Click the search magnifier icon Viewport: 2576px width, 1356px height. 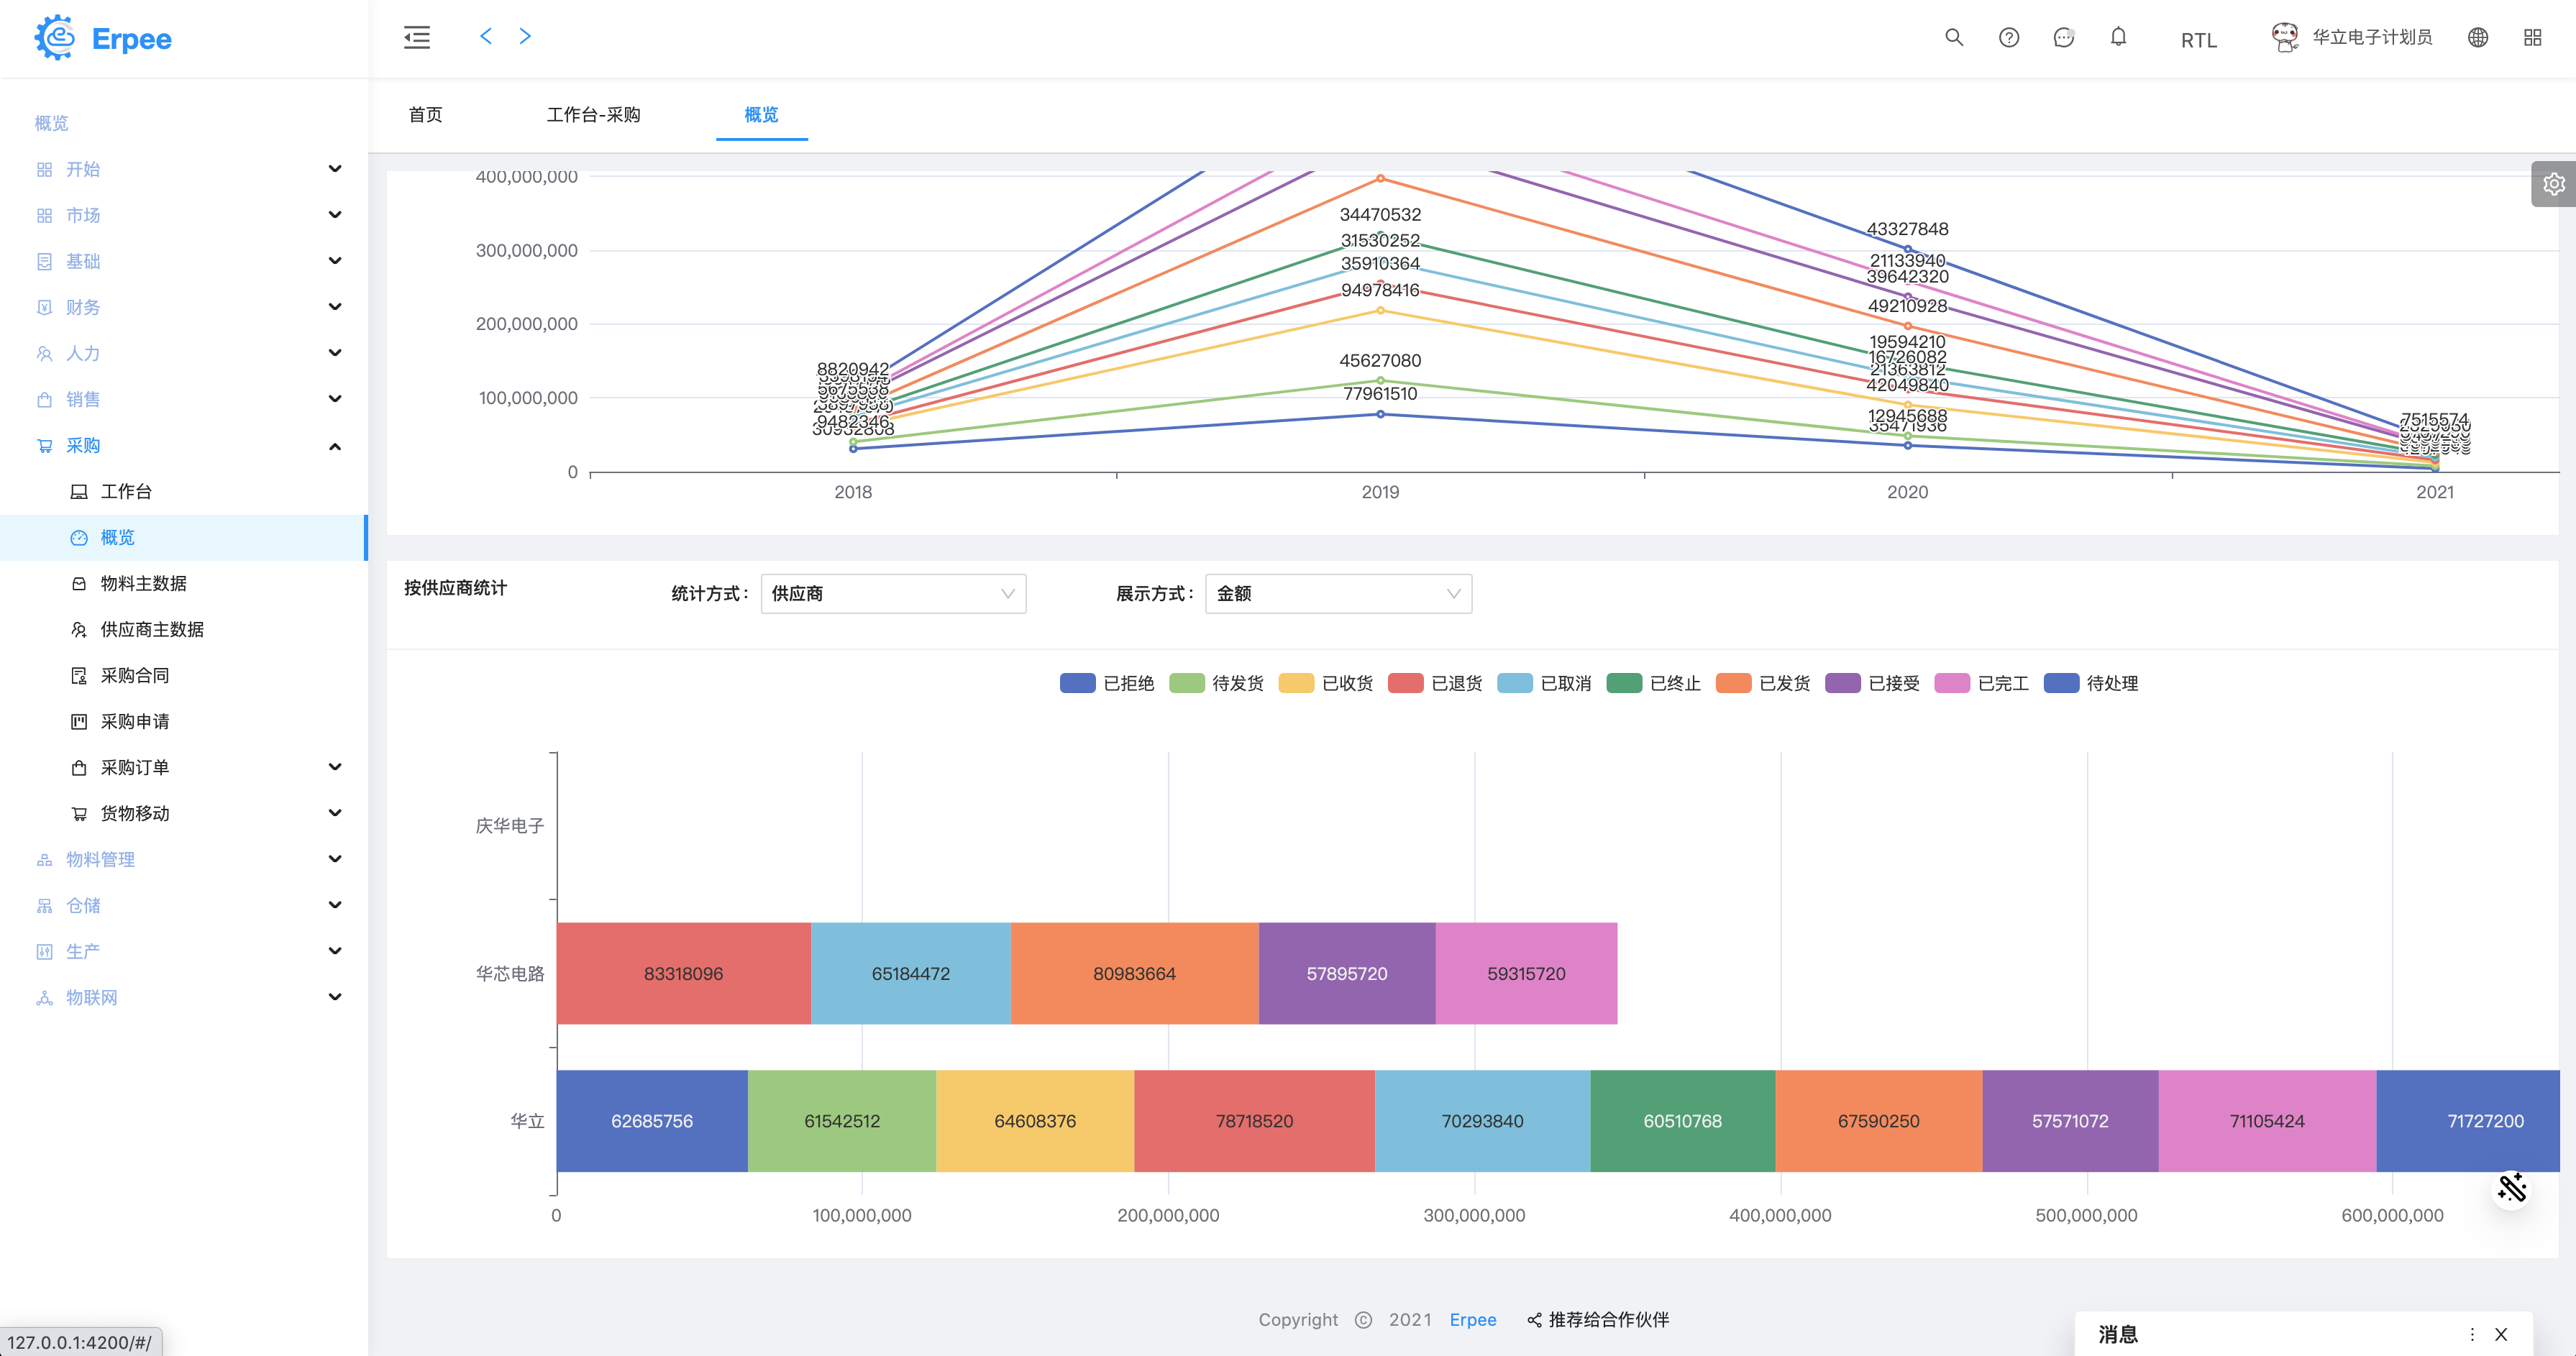pos(1953,38)
